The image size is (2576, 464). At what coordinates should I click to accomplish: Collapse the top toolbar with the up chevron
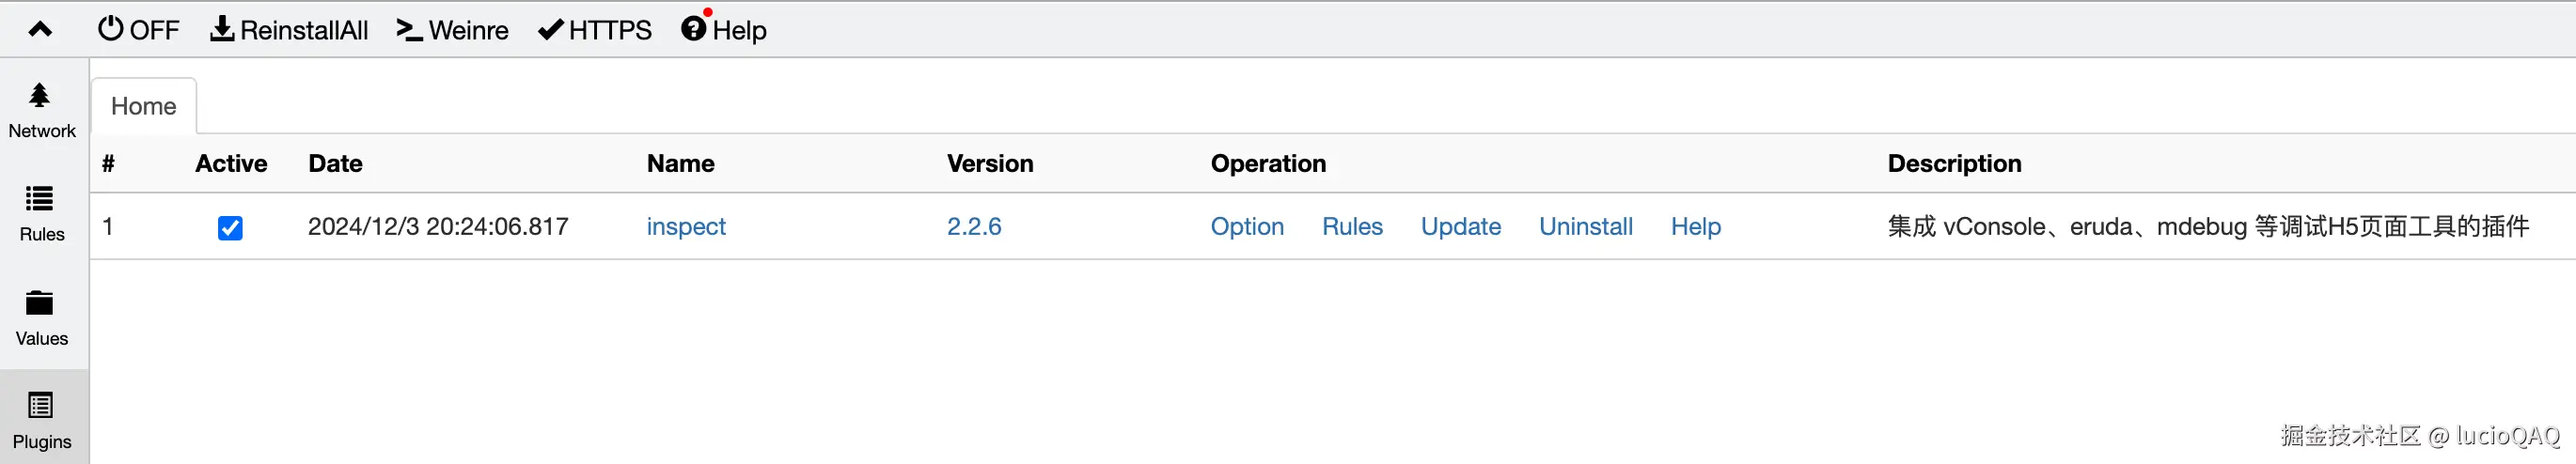pos(40,30)
